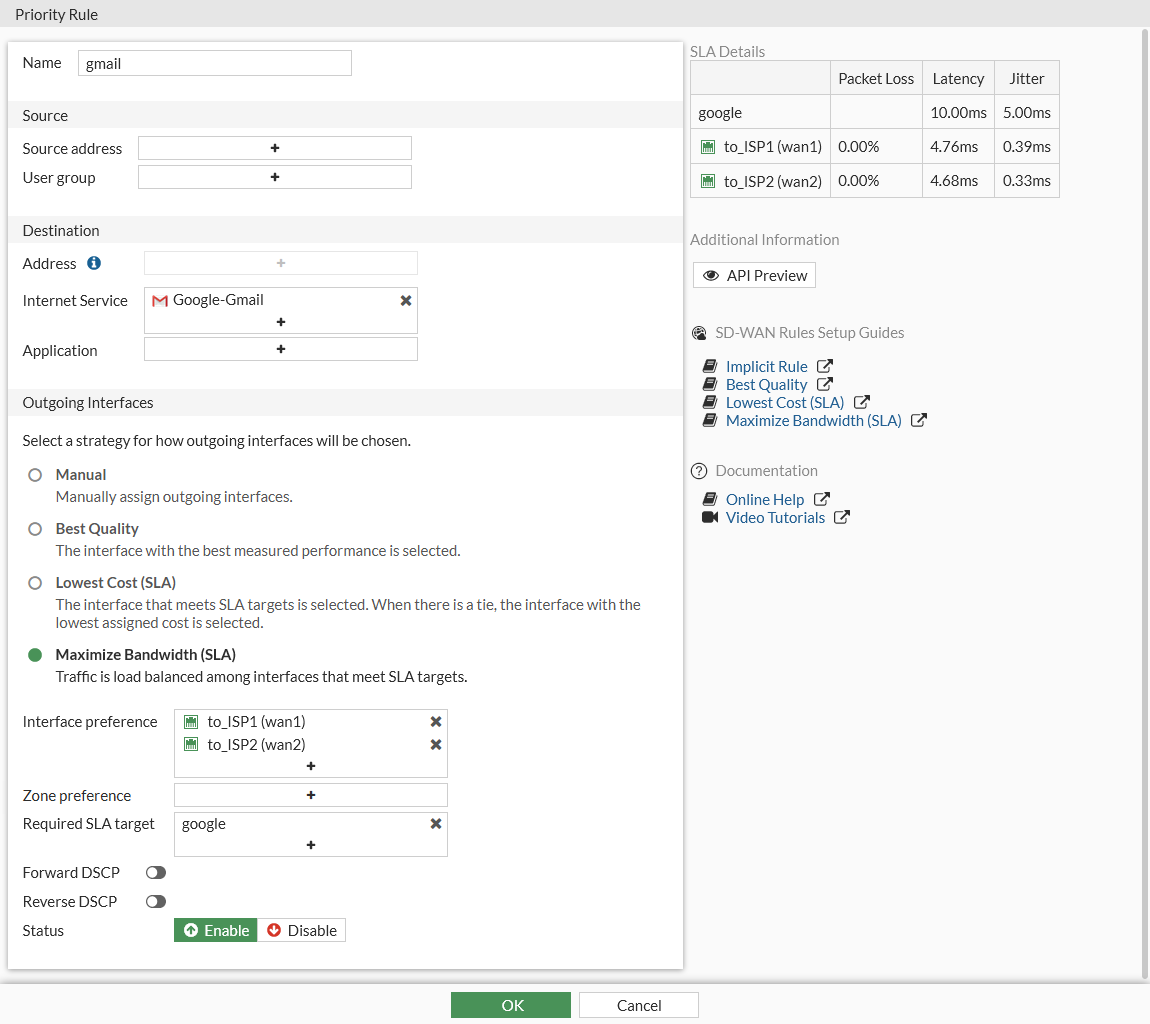Add a User group entry
Viewport: 1150px width, 1024px height.
click(275, 177)
